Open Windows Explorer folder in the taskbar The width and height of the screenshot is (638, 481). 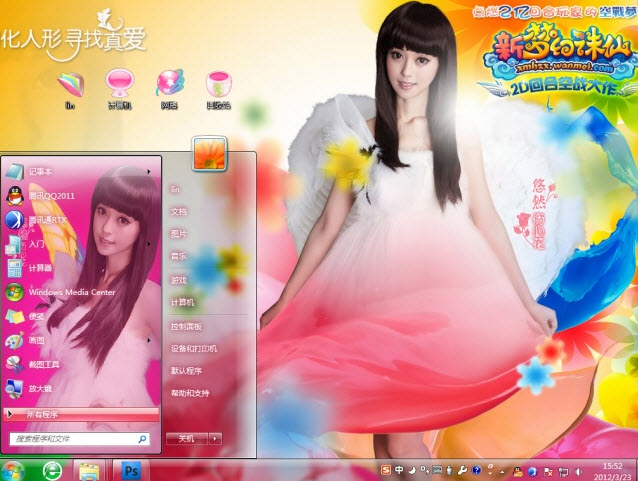point(89,471)
